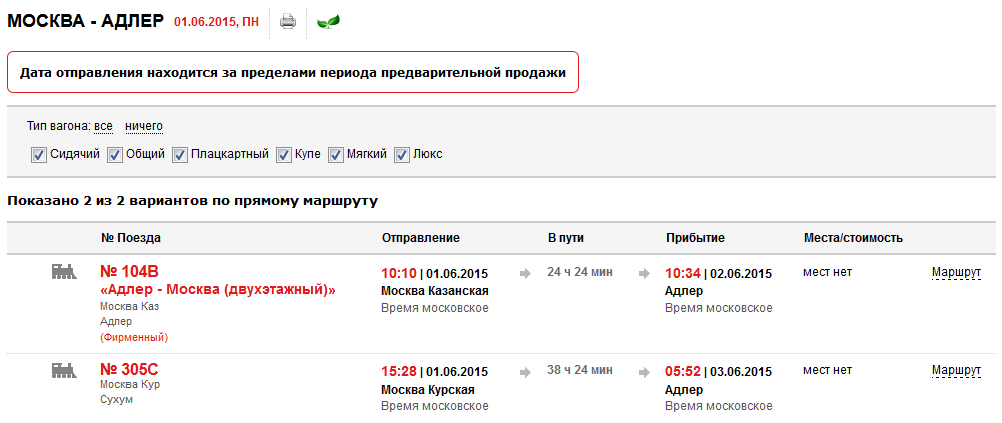This screenshot has width=1002, height=423.
Task: Click arrow icon before 38 ч 24 мин
Action: (x=525, y=371)
